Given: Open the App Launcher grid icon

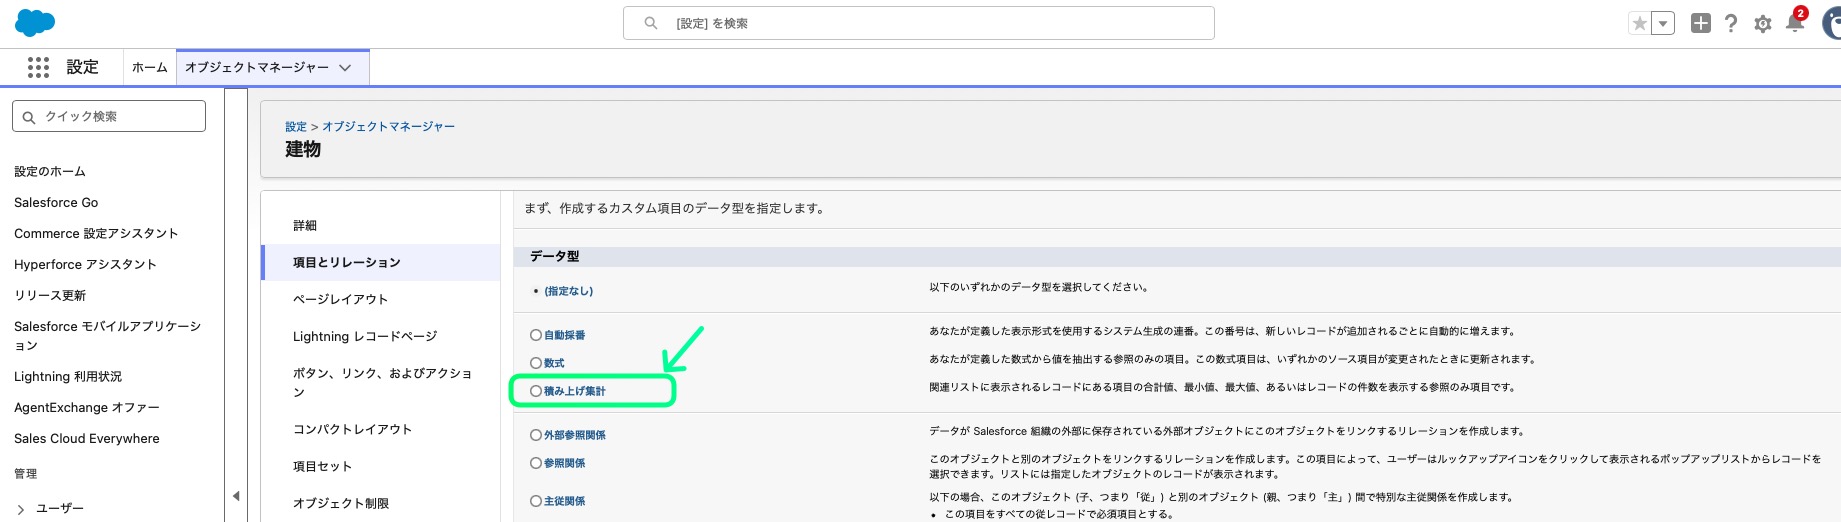Looking at the screenshot, I should [x=38, y=67].
